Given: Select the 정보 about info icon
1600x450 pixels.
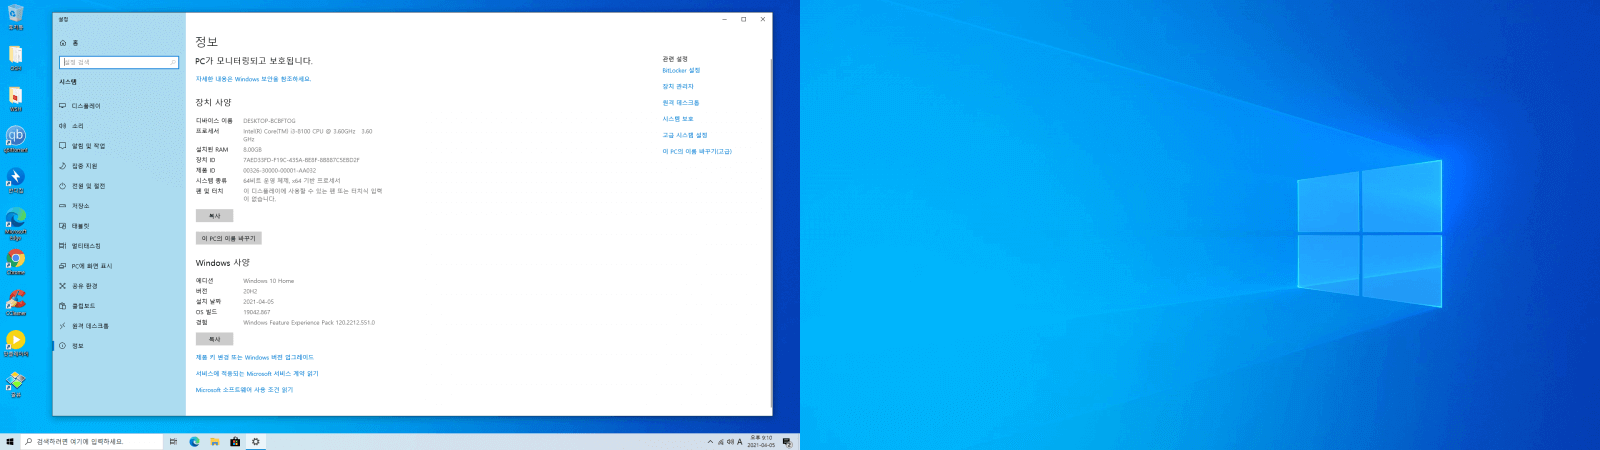Looking at the screenshot, I should pyautogui.click(x=63, y=346).
